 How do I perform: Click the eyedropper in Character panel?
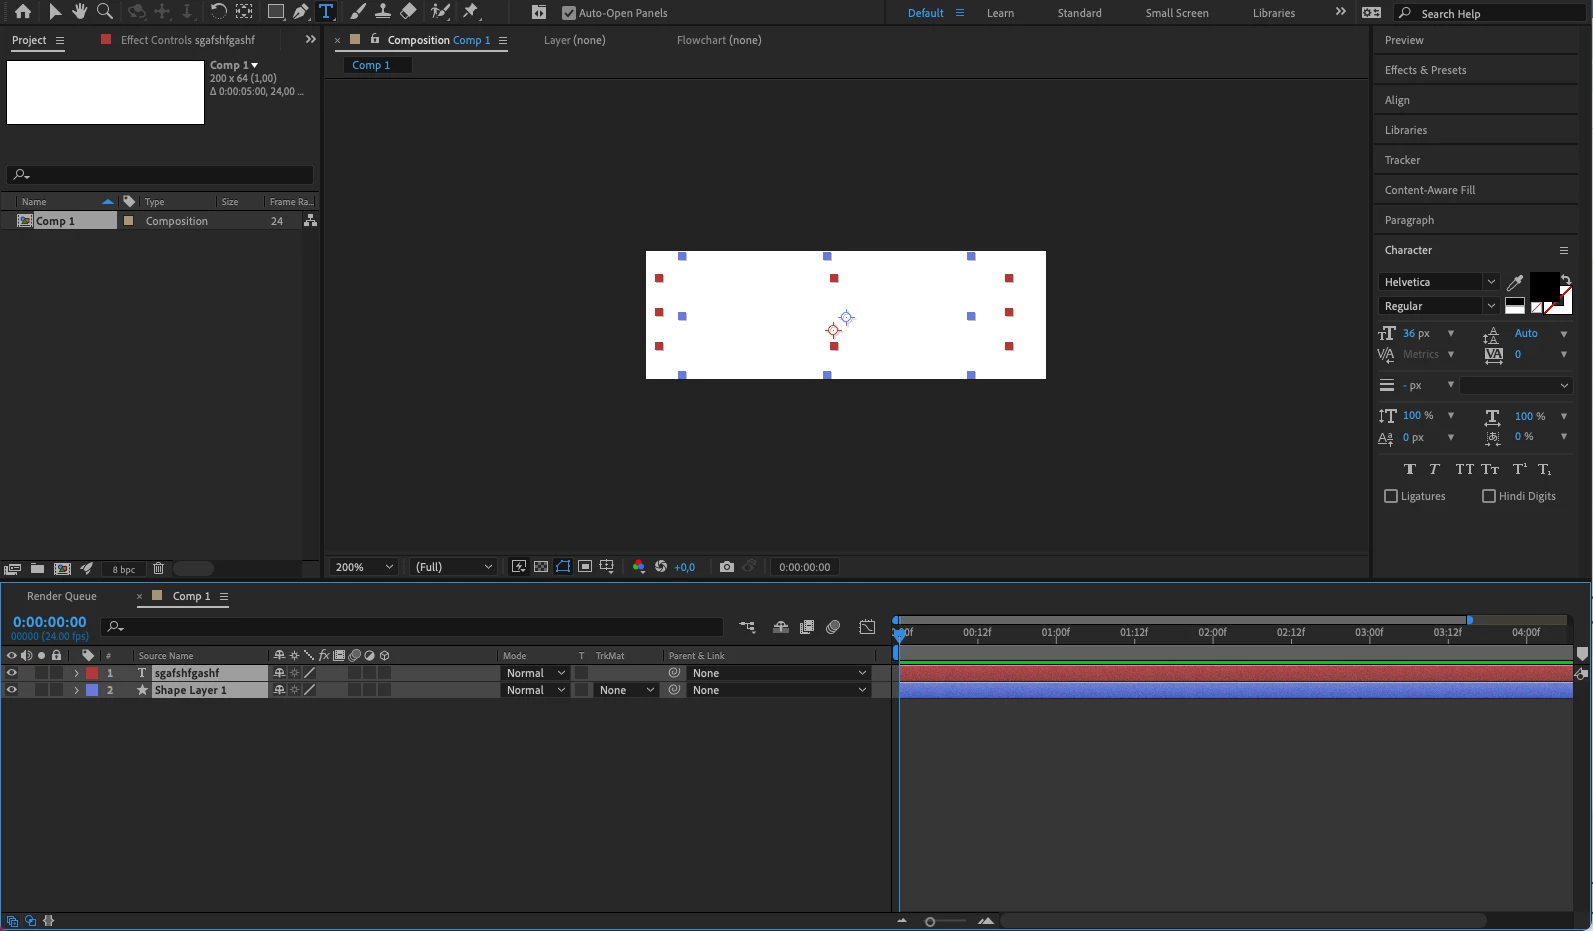tap(1515, 283)
